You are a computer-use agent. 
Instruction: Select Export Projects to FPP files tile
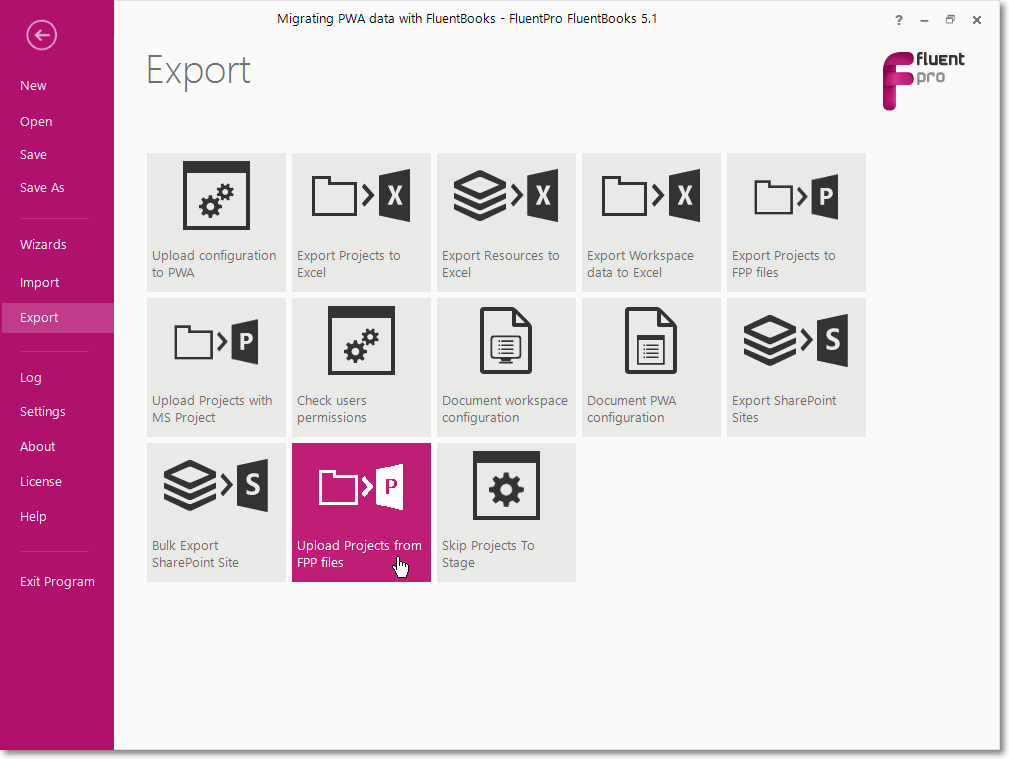tap(796, 222)
